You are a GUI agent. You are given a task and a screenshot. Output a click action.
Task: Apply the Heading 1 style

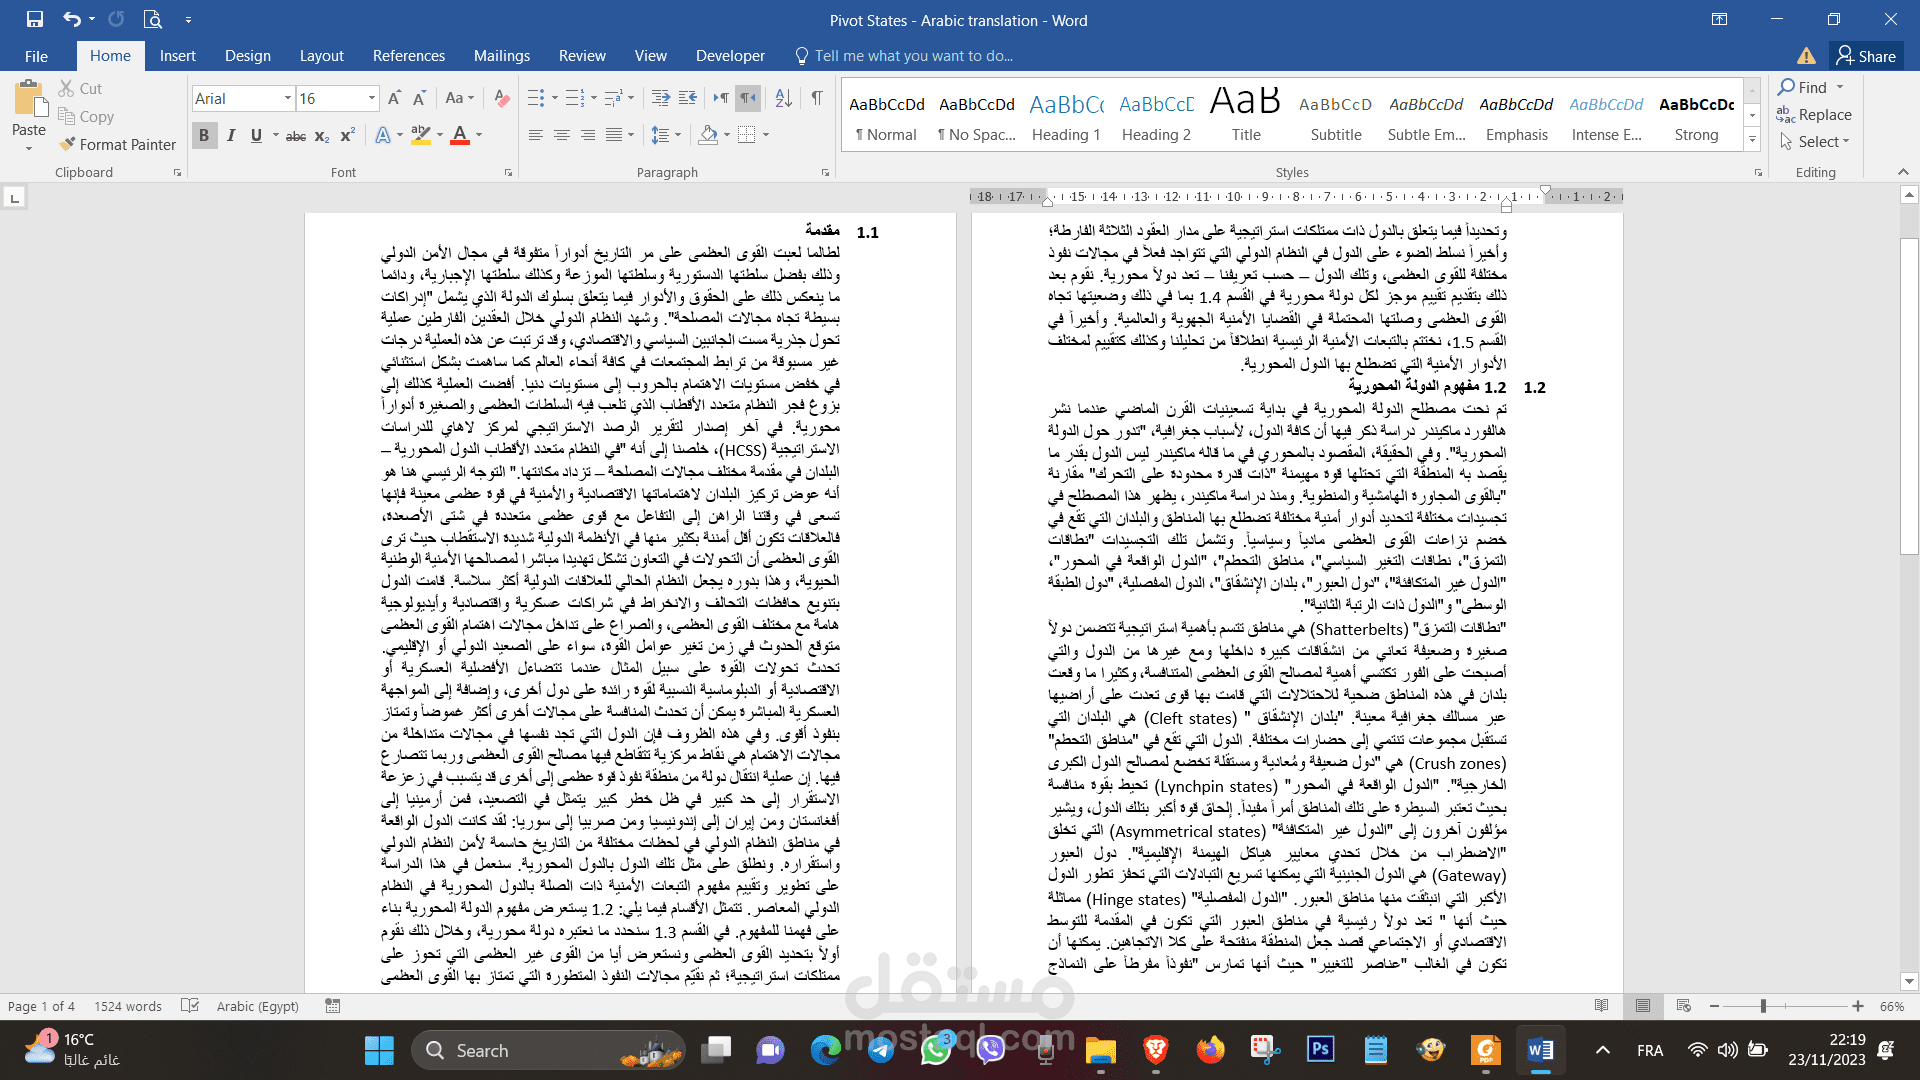tap(1066, 117)
